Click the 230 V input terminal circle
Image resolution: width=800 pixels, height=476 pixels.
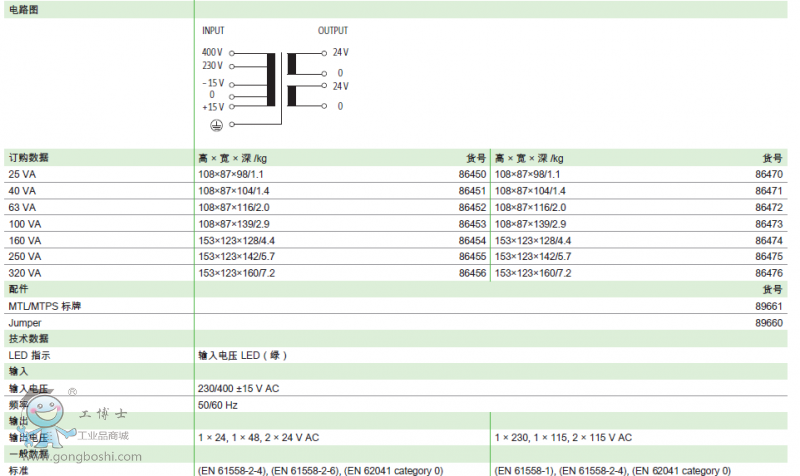tap(232, 65)
